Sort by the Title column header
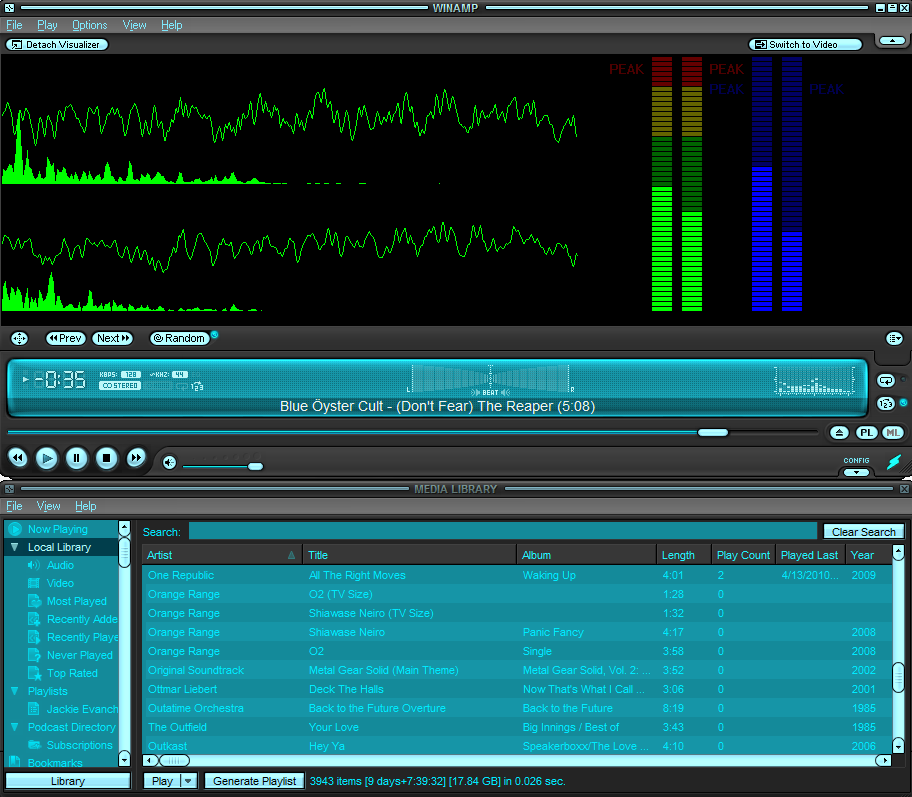The width and height of the screenshot is (912, 797). tap(409, 555)
